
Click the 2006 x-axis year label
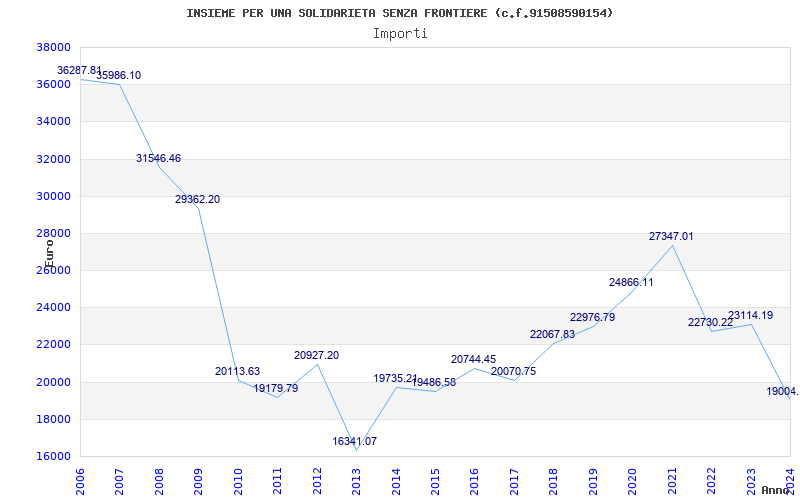tap(80, 482)
